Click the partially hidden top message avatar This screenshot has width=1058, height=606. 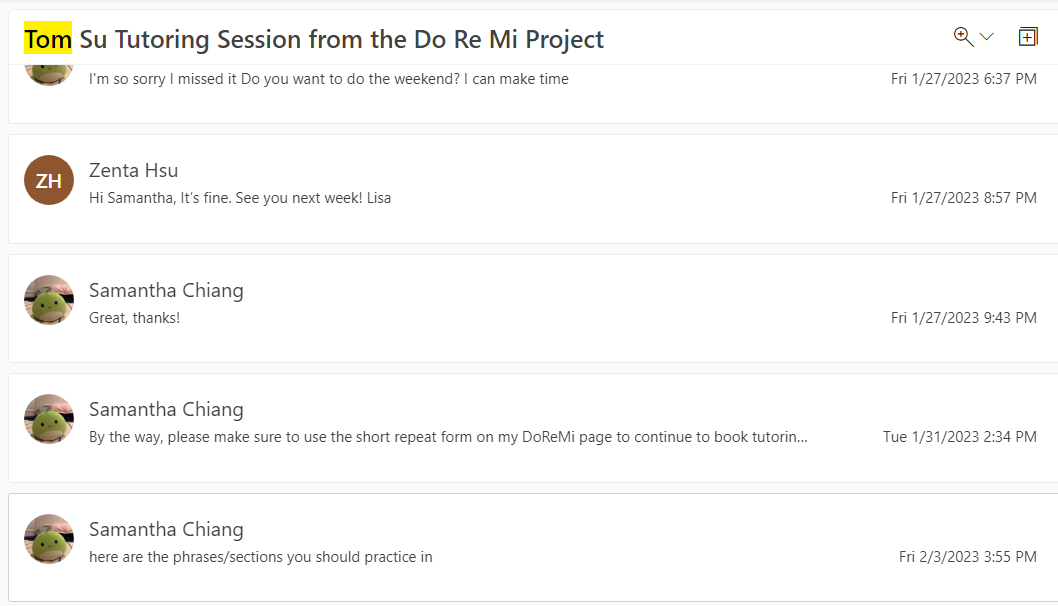click(x=49, y=74)
